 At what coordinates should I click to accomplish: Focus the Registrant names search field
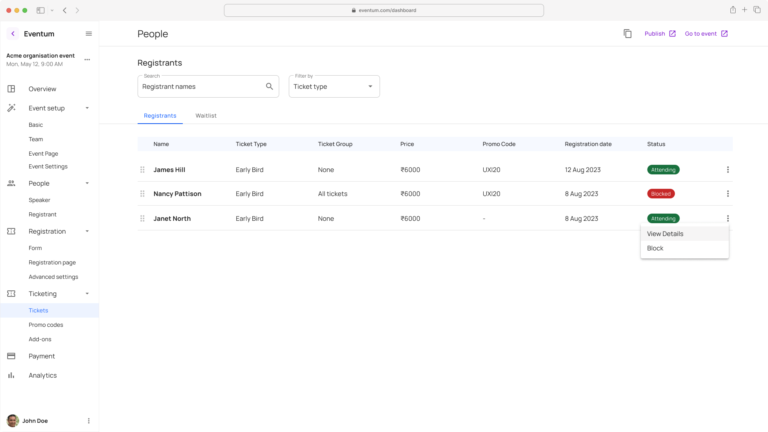200,87
